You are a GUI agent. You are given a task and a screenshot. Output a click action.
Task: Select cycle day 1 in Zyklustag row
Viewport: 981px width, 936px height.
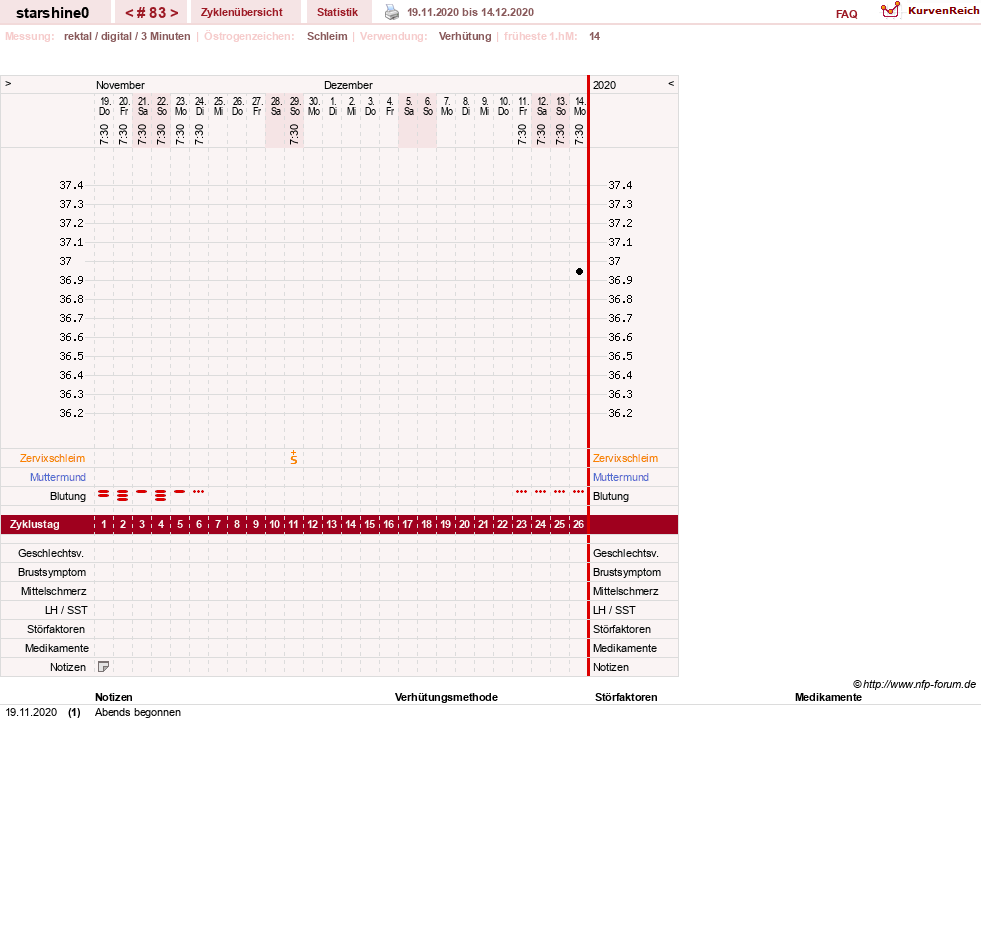[104, 524]
